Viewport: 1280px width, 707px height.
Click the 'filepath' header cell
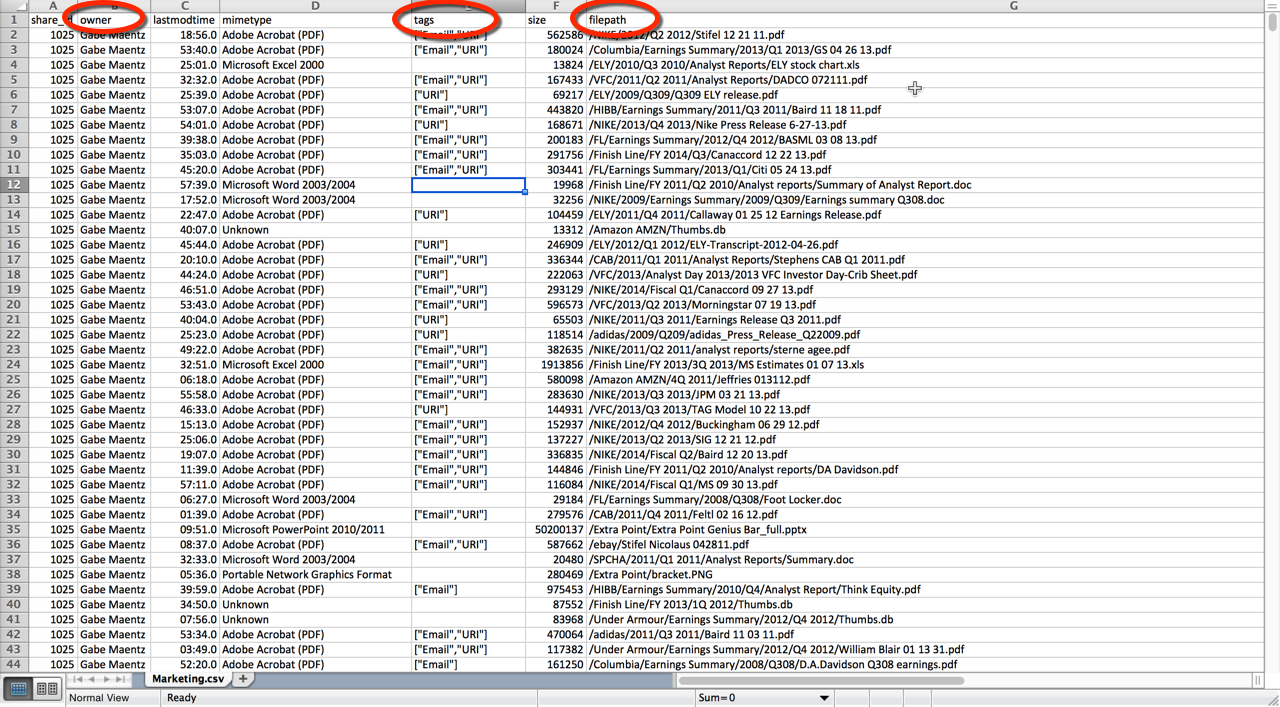click(x=925, y=20)
